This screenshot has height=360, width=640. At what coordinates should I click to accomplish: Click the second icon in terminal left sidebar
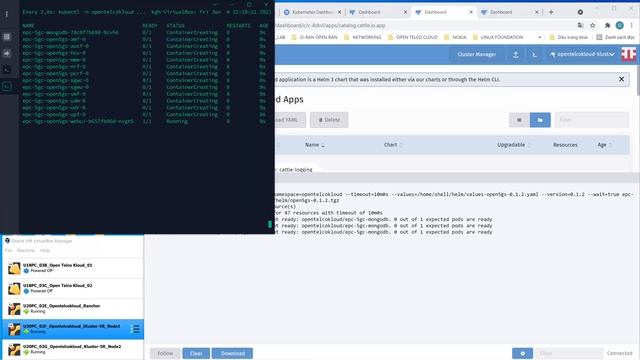[7, 37]
